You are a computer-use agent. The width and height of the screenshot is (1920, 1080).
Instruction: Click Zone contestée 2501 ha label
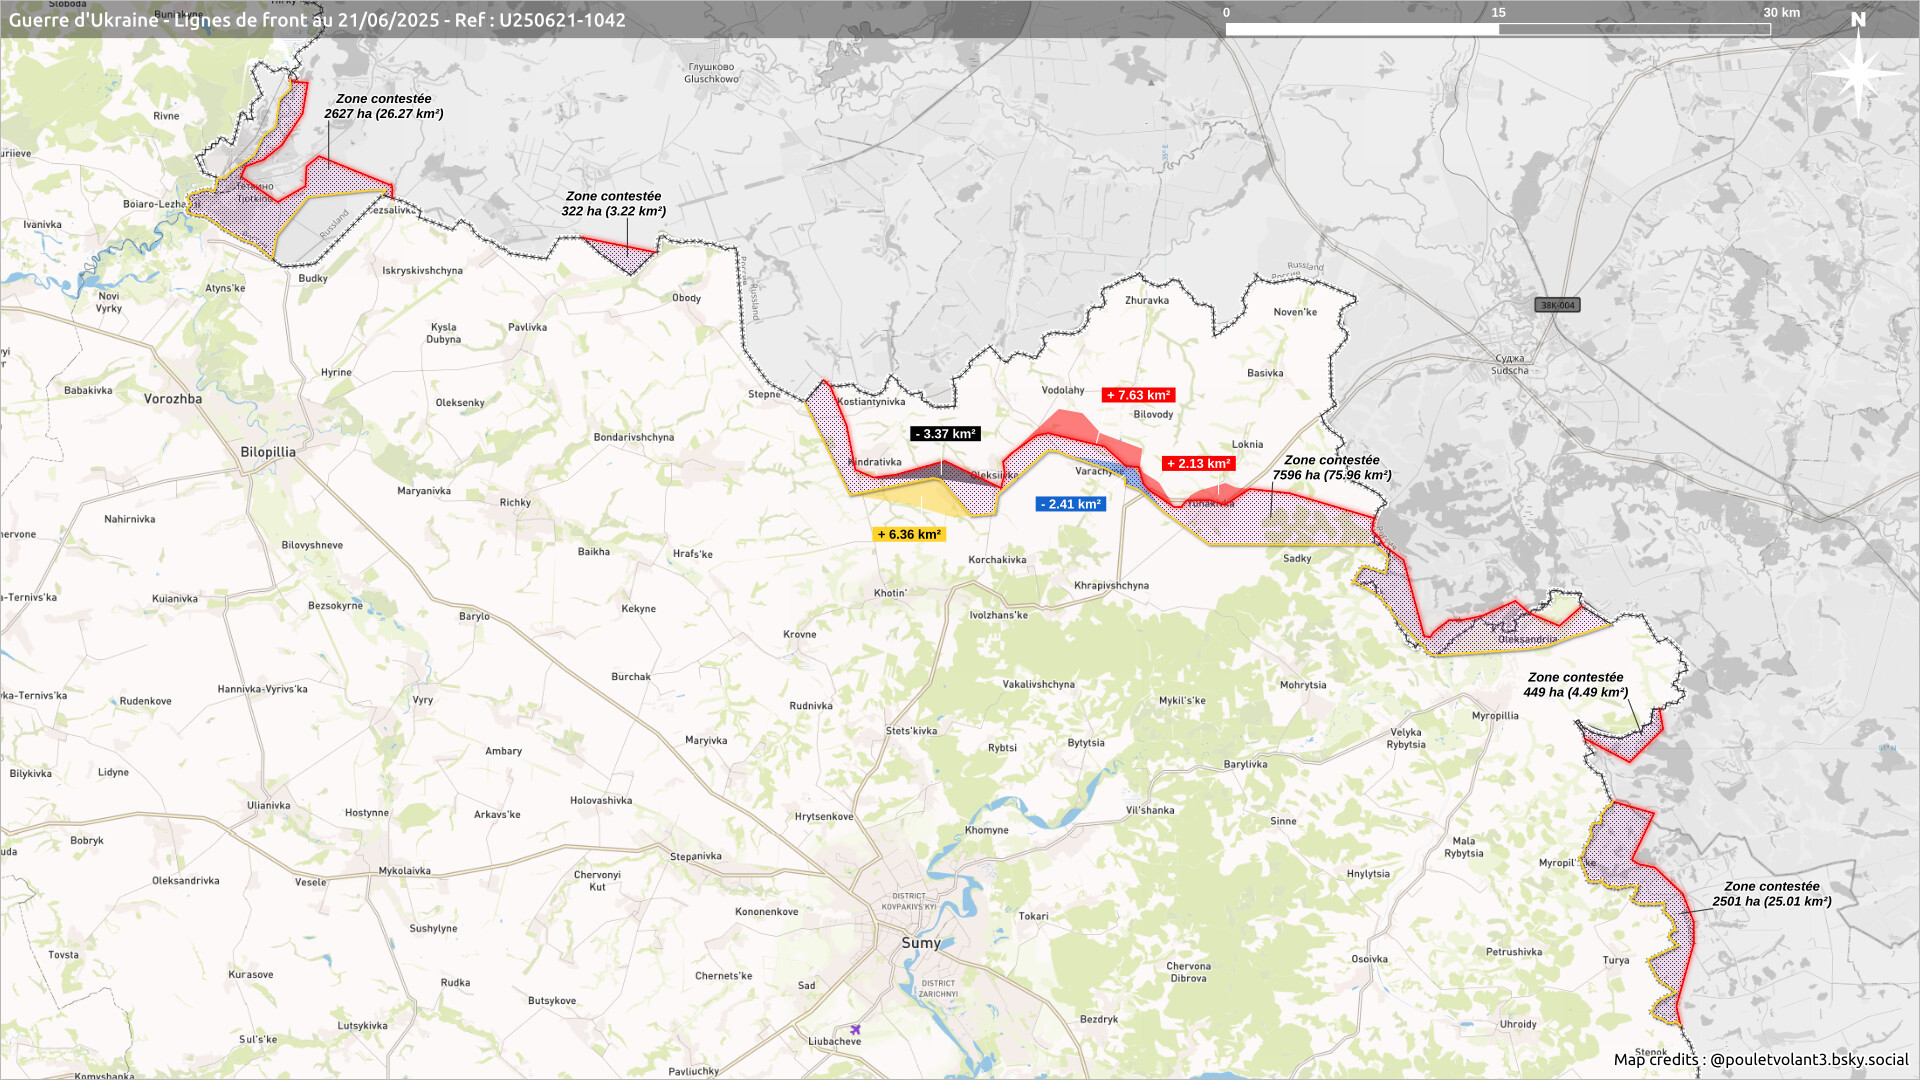1772,894
